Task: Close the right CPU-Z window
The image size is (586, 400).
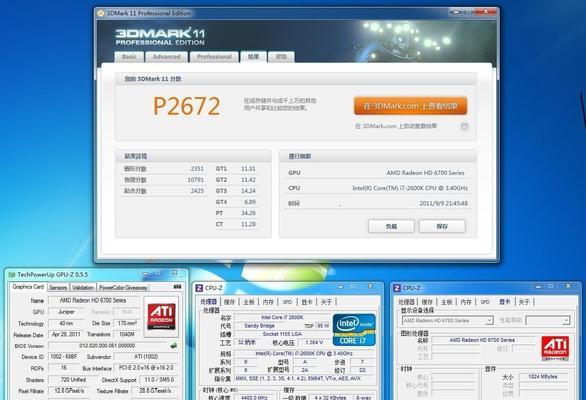Action: 568,286
